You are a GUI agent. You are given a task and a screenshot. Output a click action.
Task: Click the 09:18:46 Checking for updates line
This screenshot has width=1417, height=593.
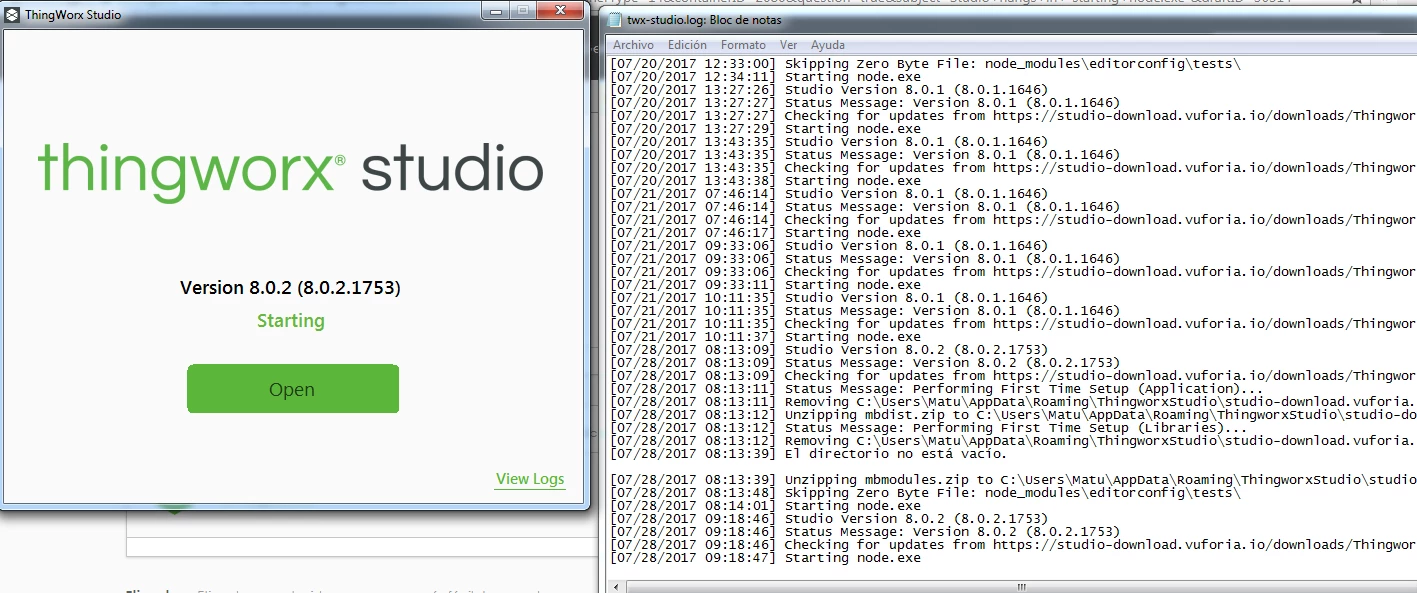click(1013, 545)
